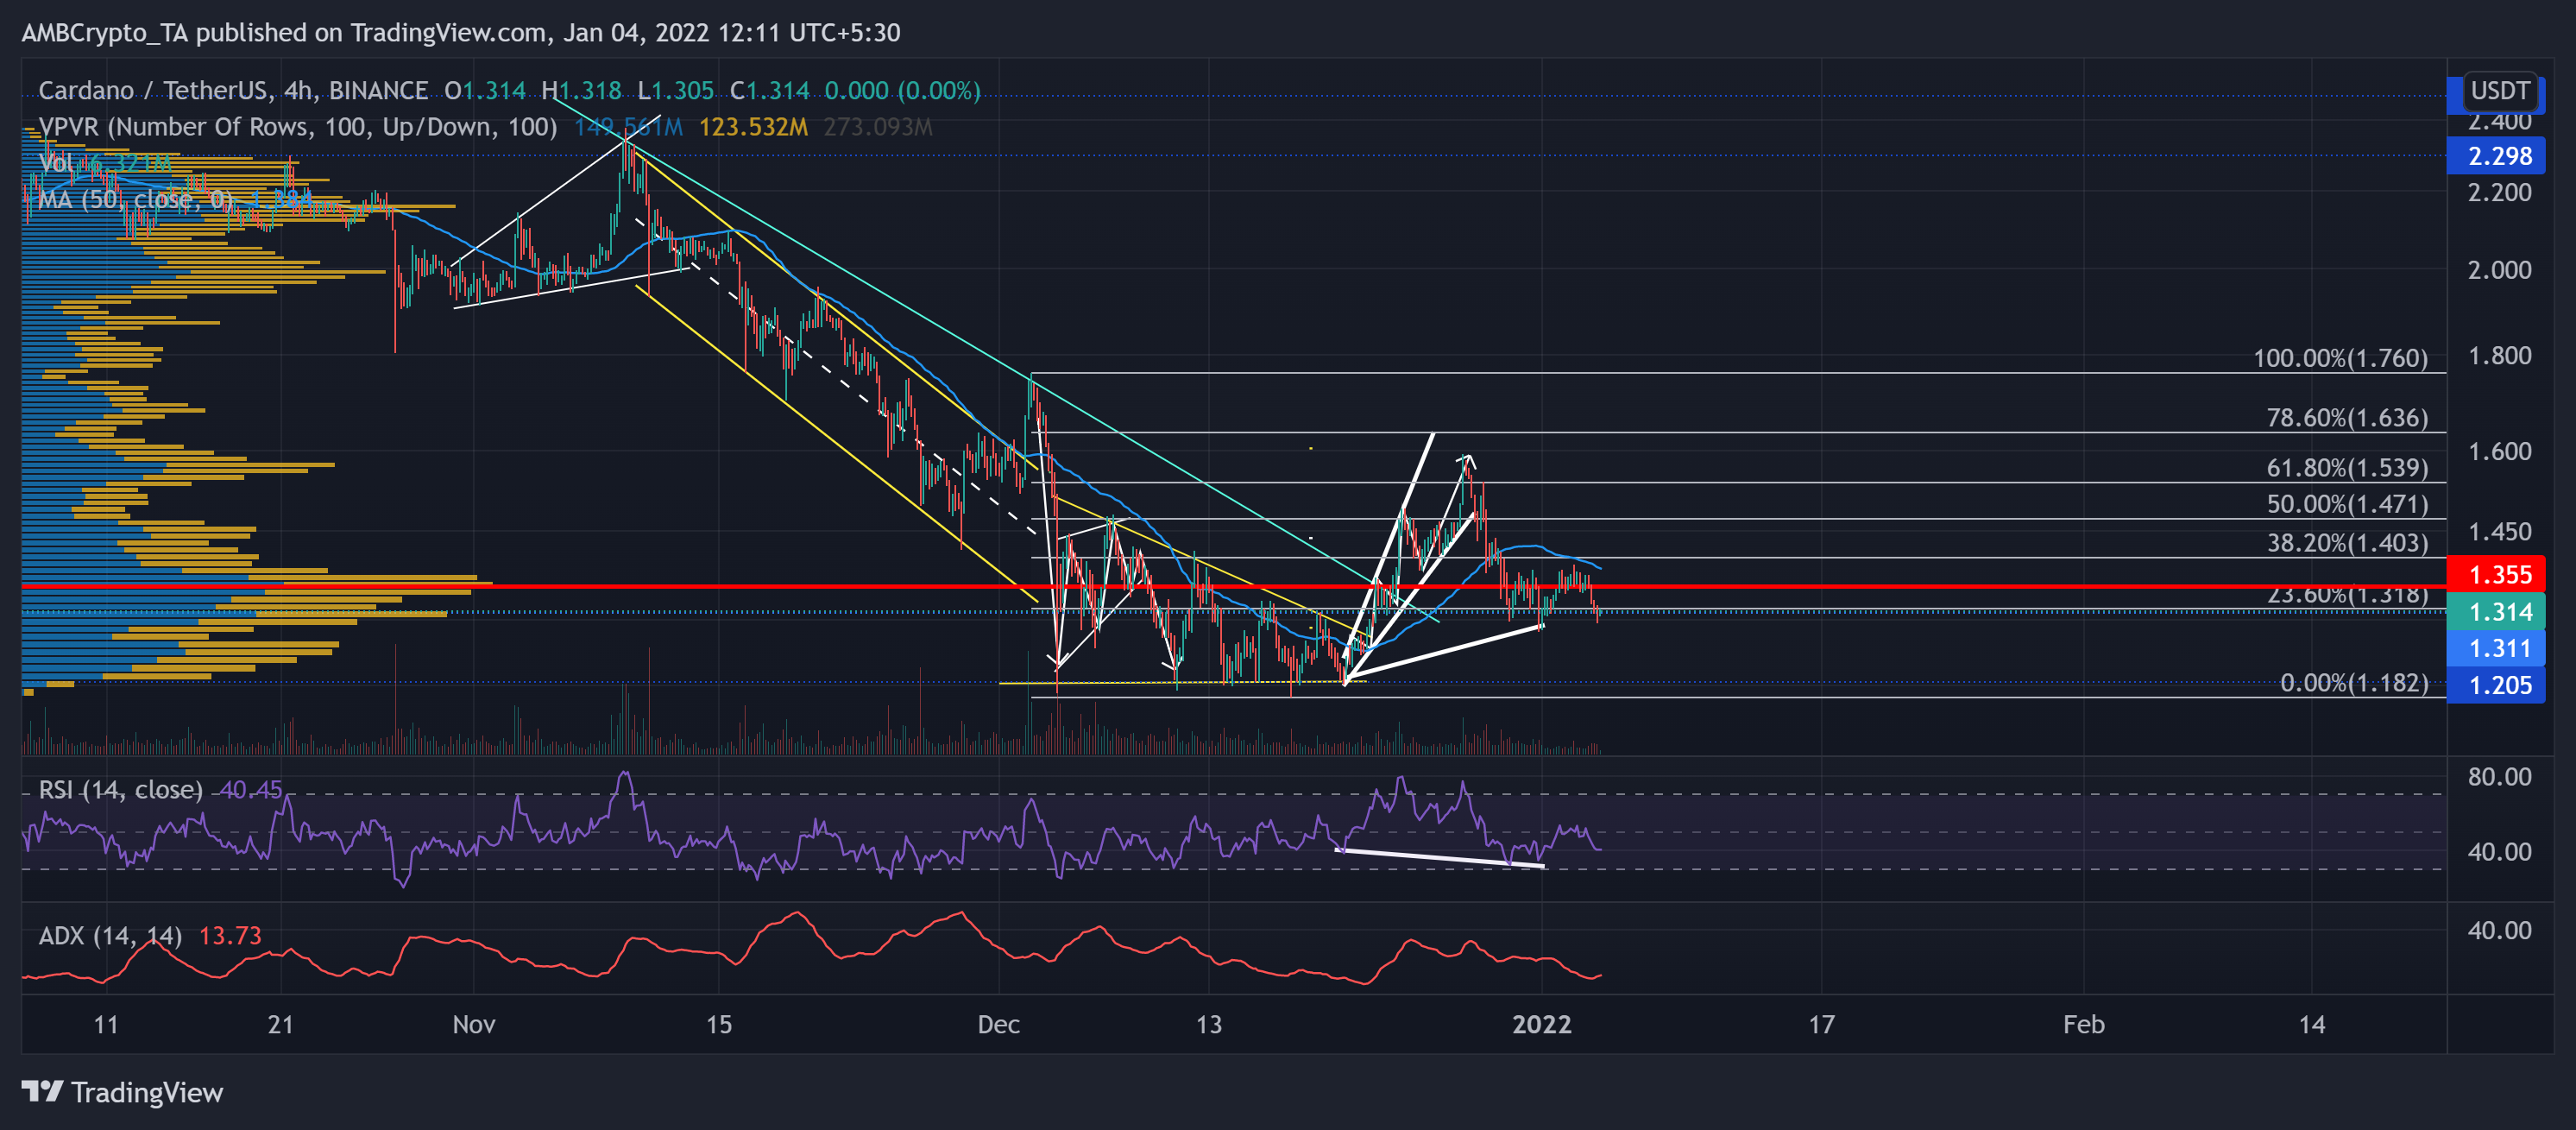Screen dimensions: 2576x1130
Task: Click the 50.00%(1.471) Fibonacci level label
Action: [x=2346, y=503]
